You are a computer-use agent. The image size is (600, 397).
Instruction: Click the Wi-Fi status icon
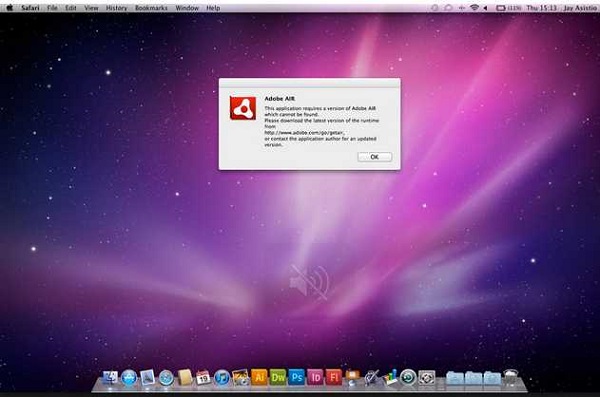tap(474, 7)
